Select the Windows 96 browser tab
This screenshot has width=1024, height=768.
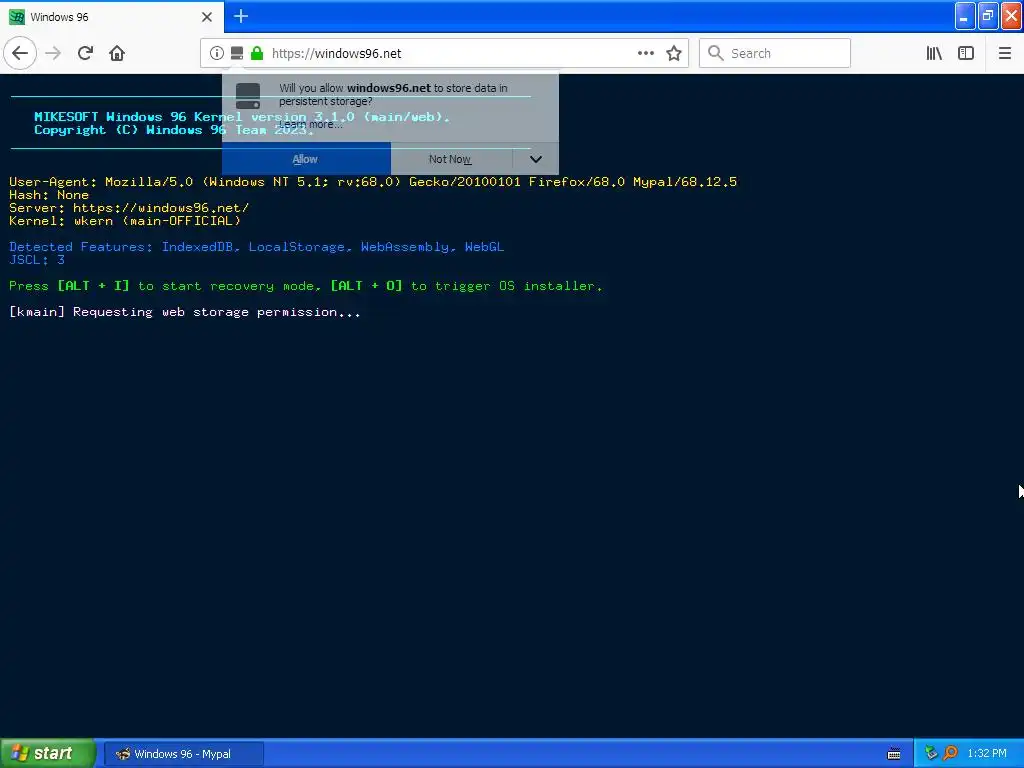click(111, 17)
